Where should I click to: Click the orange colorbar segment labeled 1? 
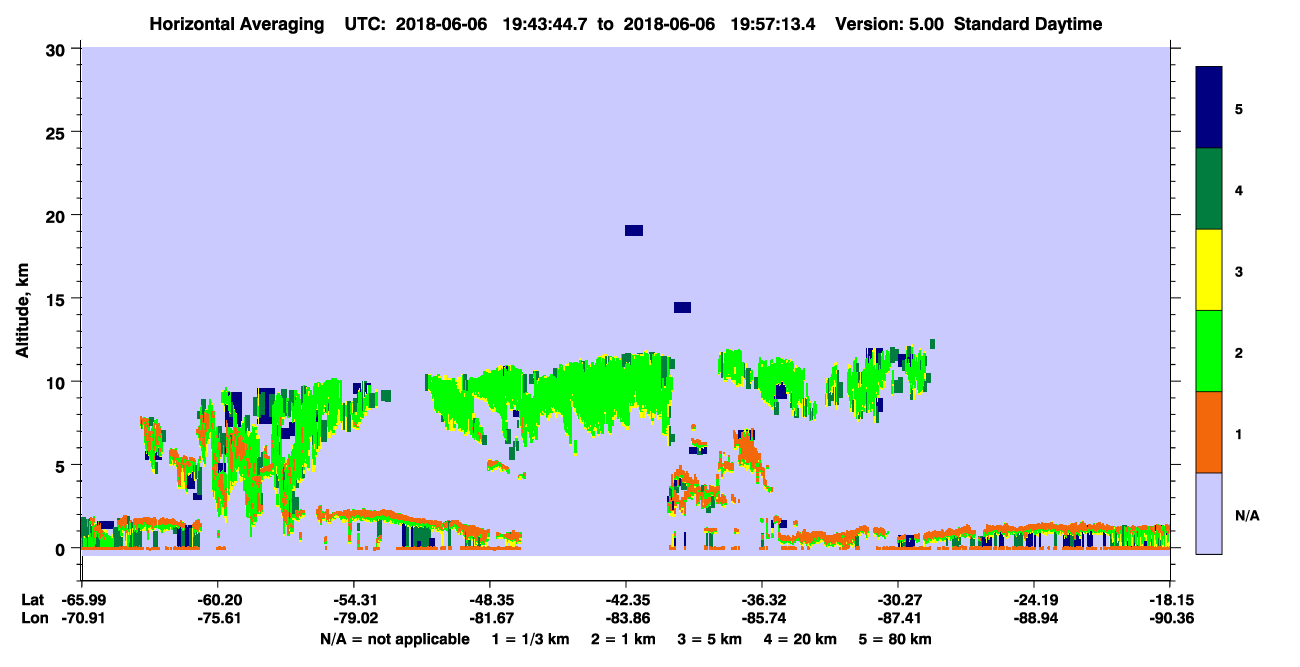click(1209, 432)
